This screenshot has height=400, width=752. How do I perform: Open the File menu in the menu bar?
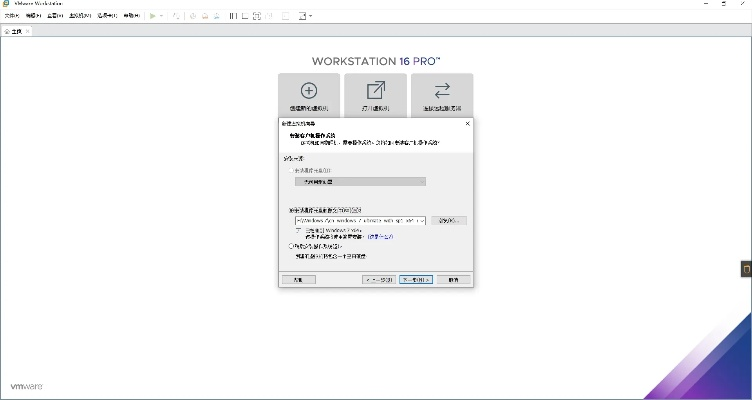click(11, 16)
